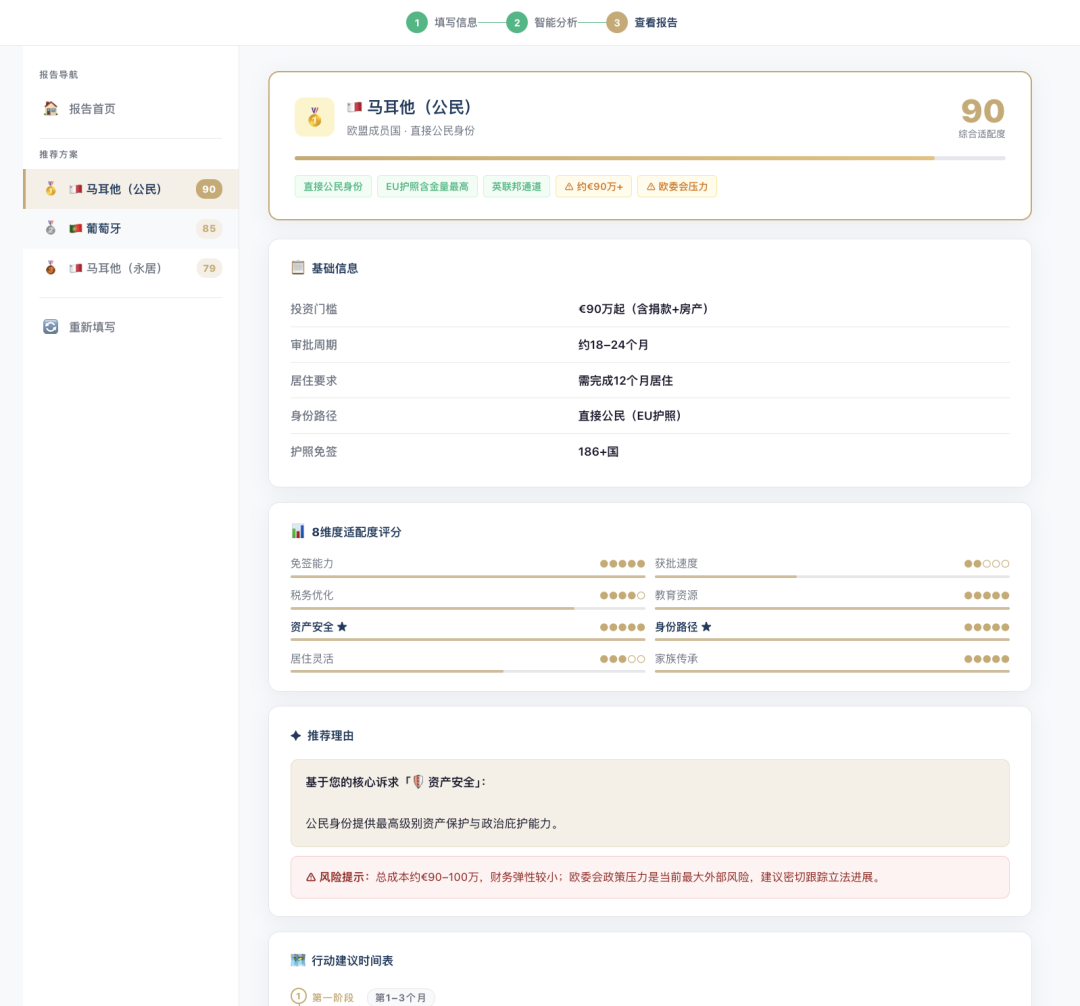Viewport: 1080px width, 1006px height.
Task: Click the 居住灵活 rating dots
Action: click(622, 659)
